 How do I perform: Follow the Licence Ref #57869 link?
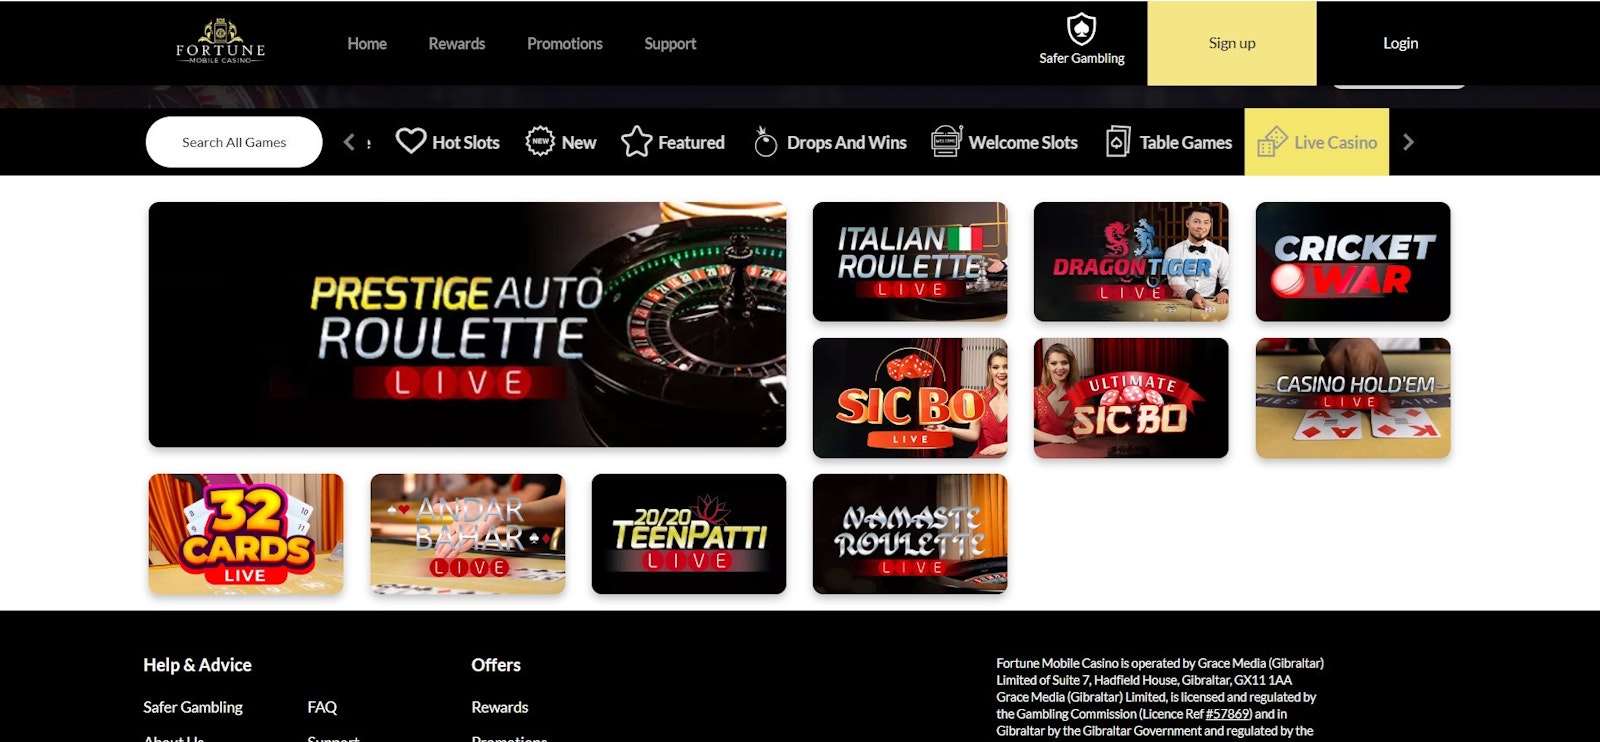click(1228, 714)
